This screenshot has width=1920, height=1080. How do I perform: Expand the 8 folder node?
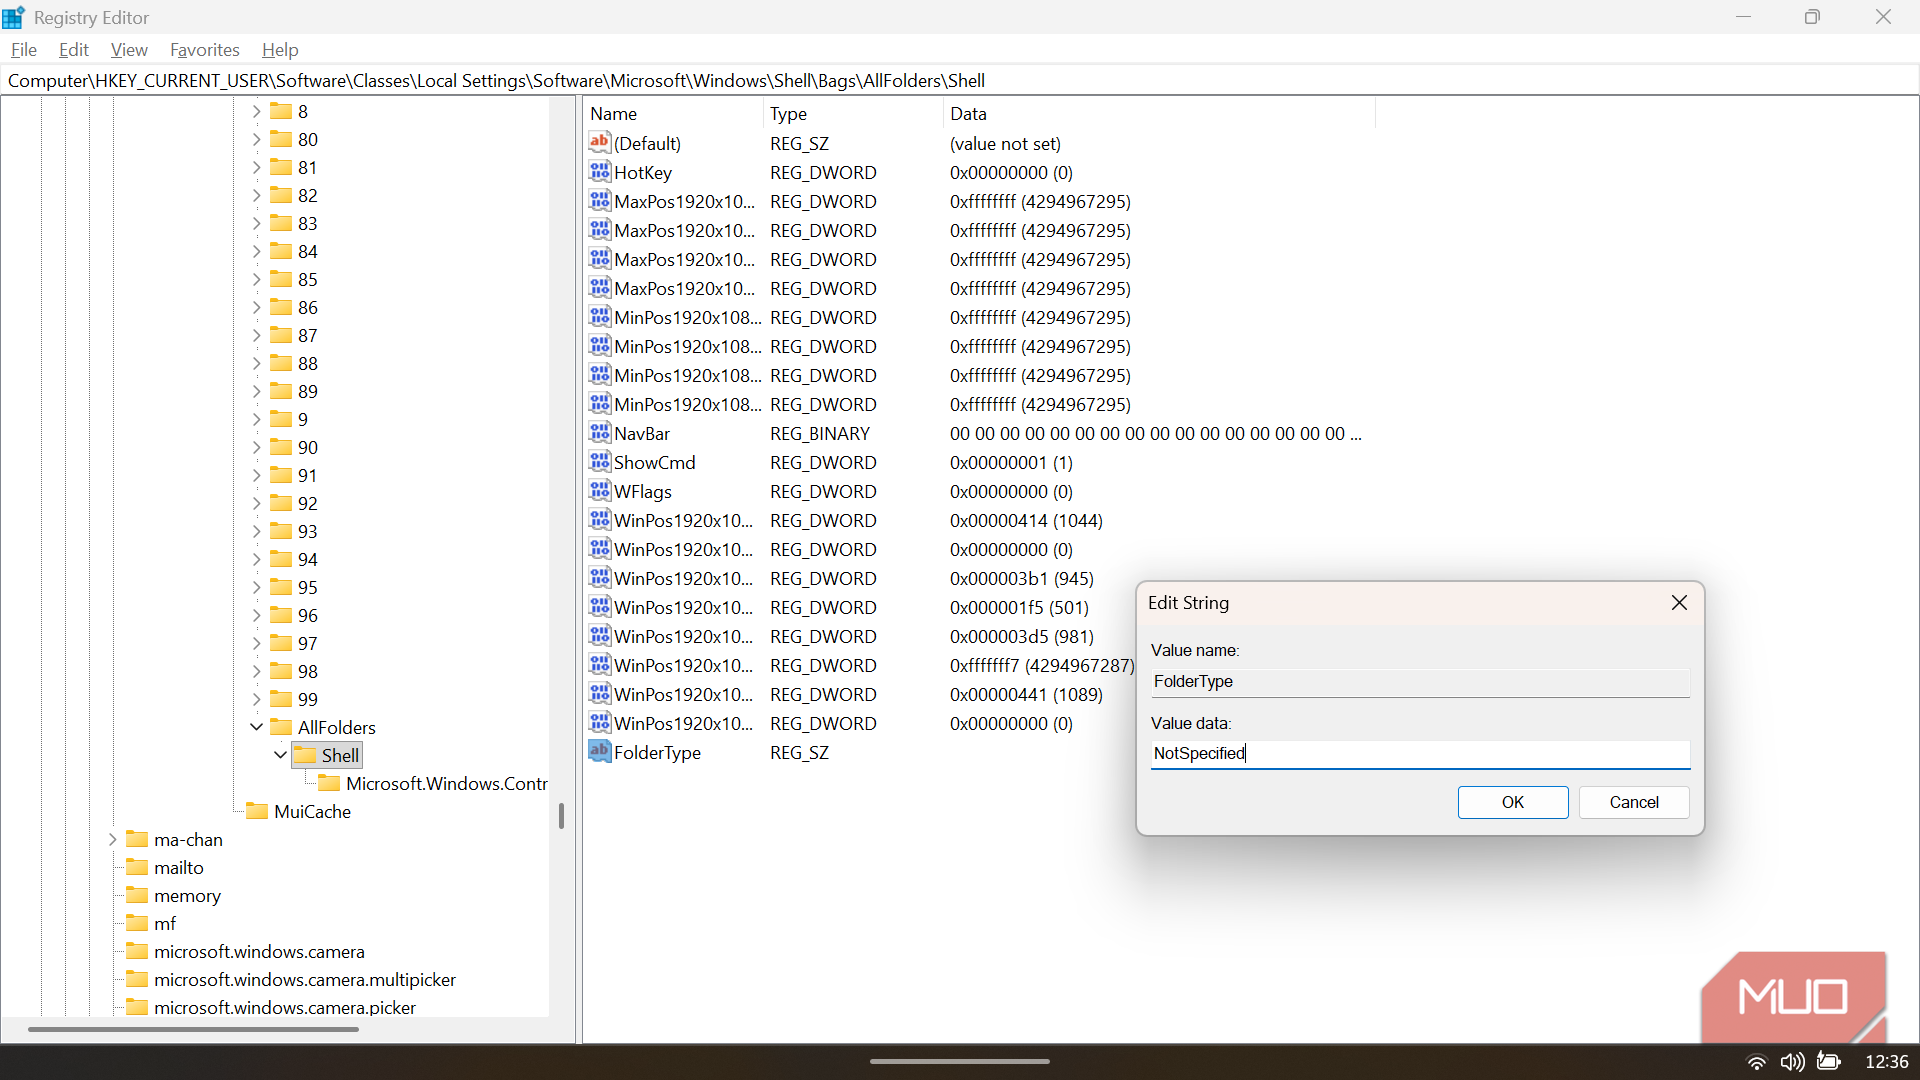coord(256,111)
